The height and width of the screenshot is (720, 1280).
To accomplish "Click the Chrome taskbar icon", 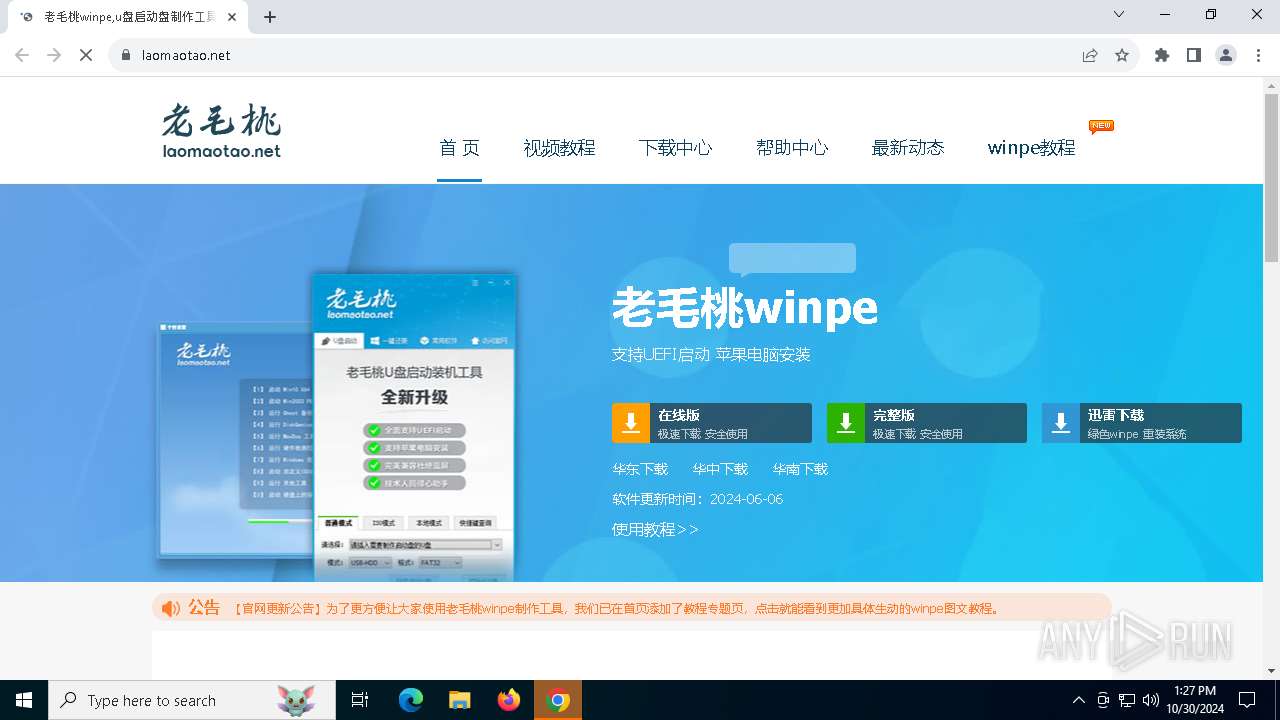I will 559,700.
